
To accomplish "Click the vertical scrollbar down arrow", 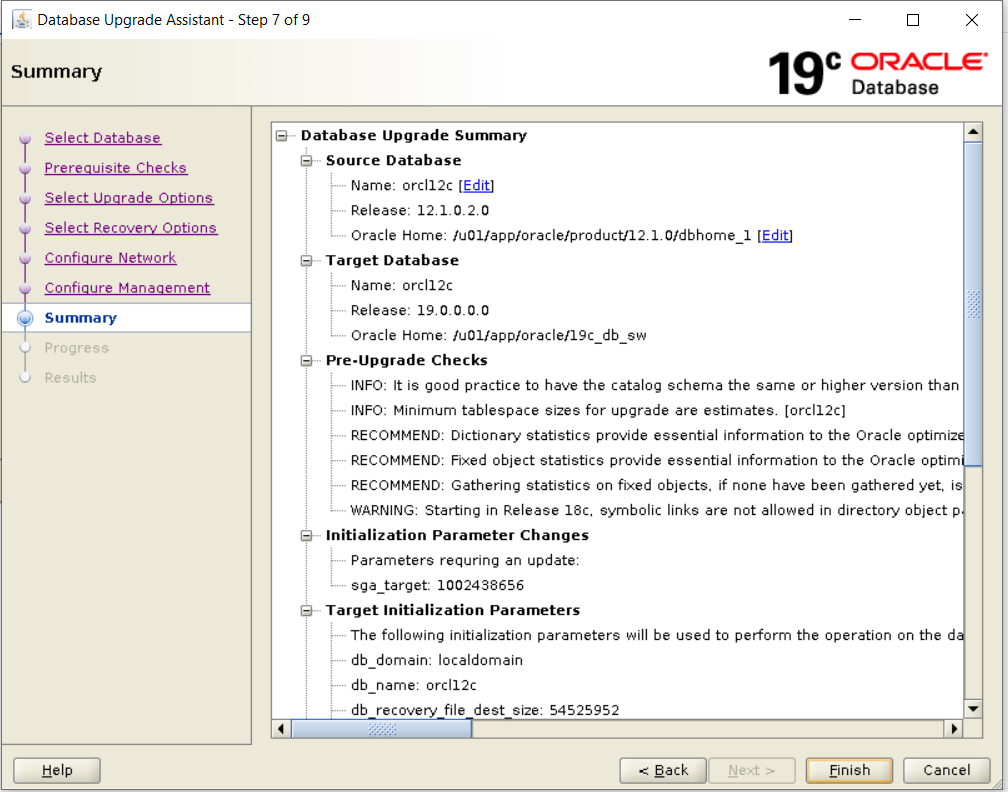I will (x=973, y=709).
